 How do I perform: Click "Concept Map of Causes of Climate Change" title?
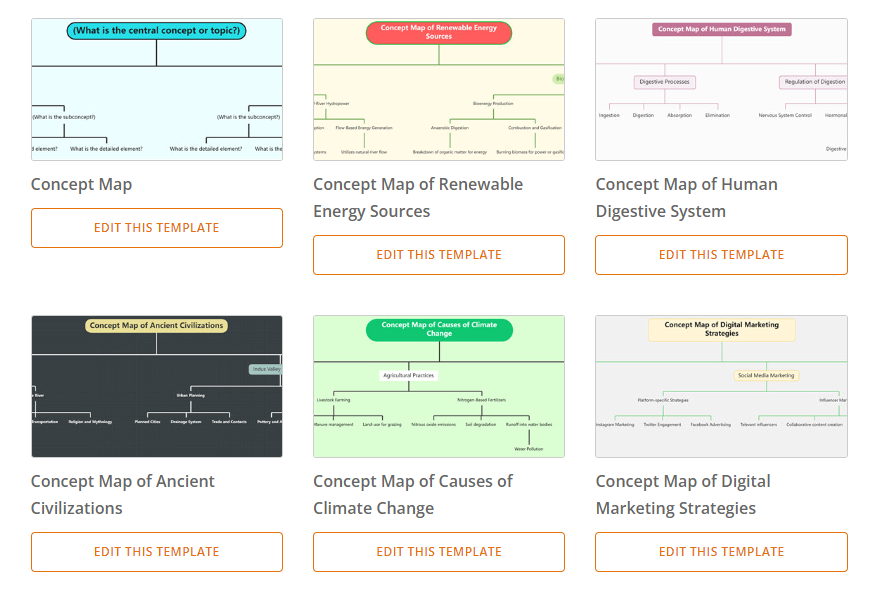[x=413, y=494]
